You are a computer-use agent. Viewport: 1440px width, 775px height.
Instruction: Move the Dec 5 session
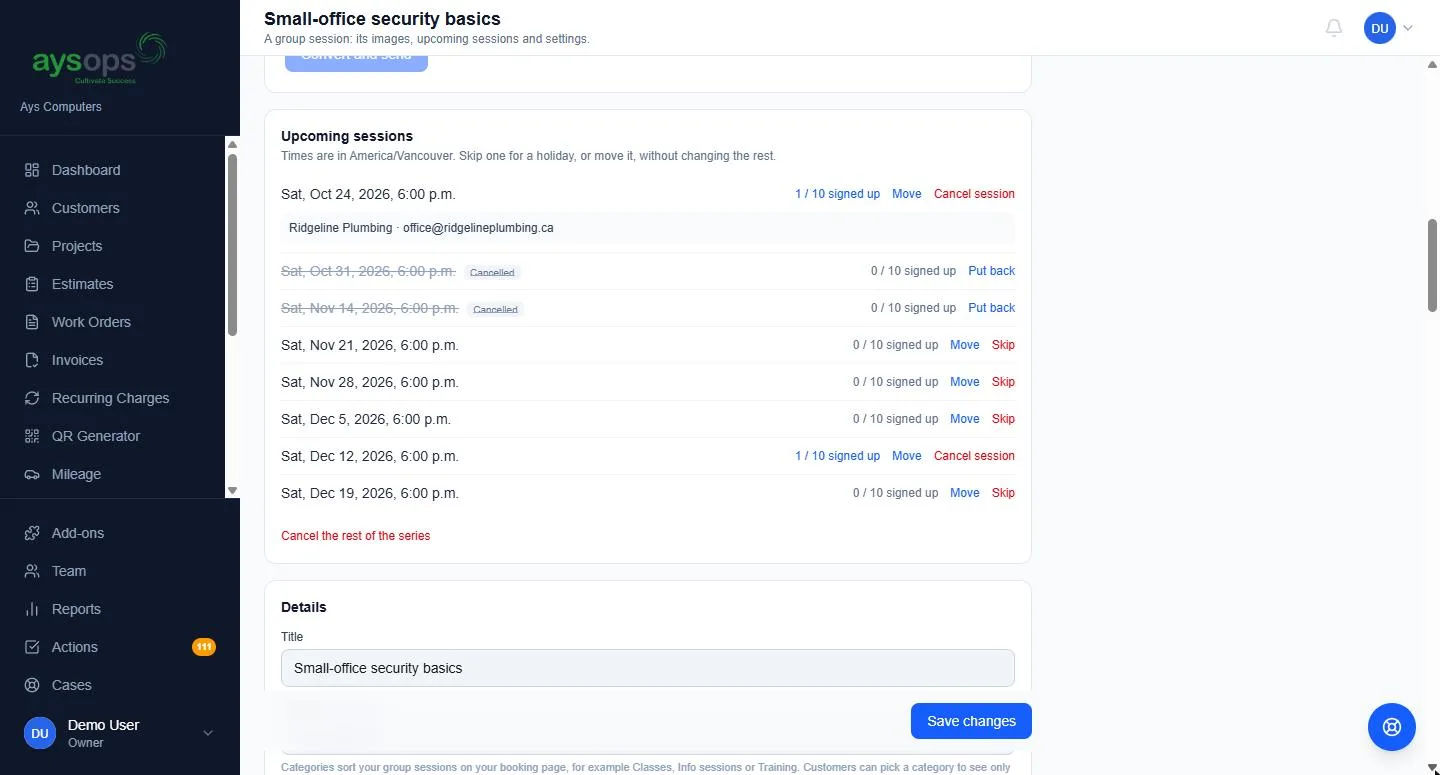pos(965,419)
